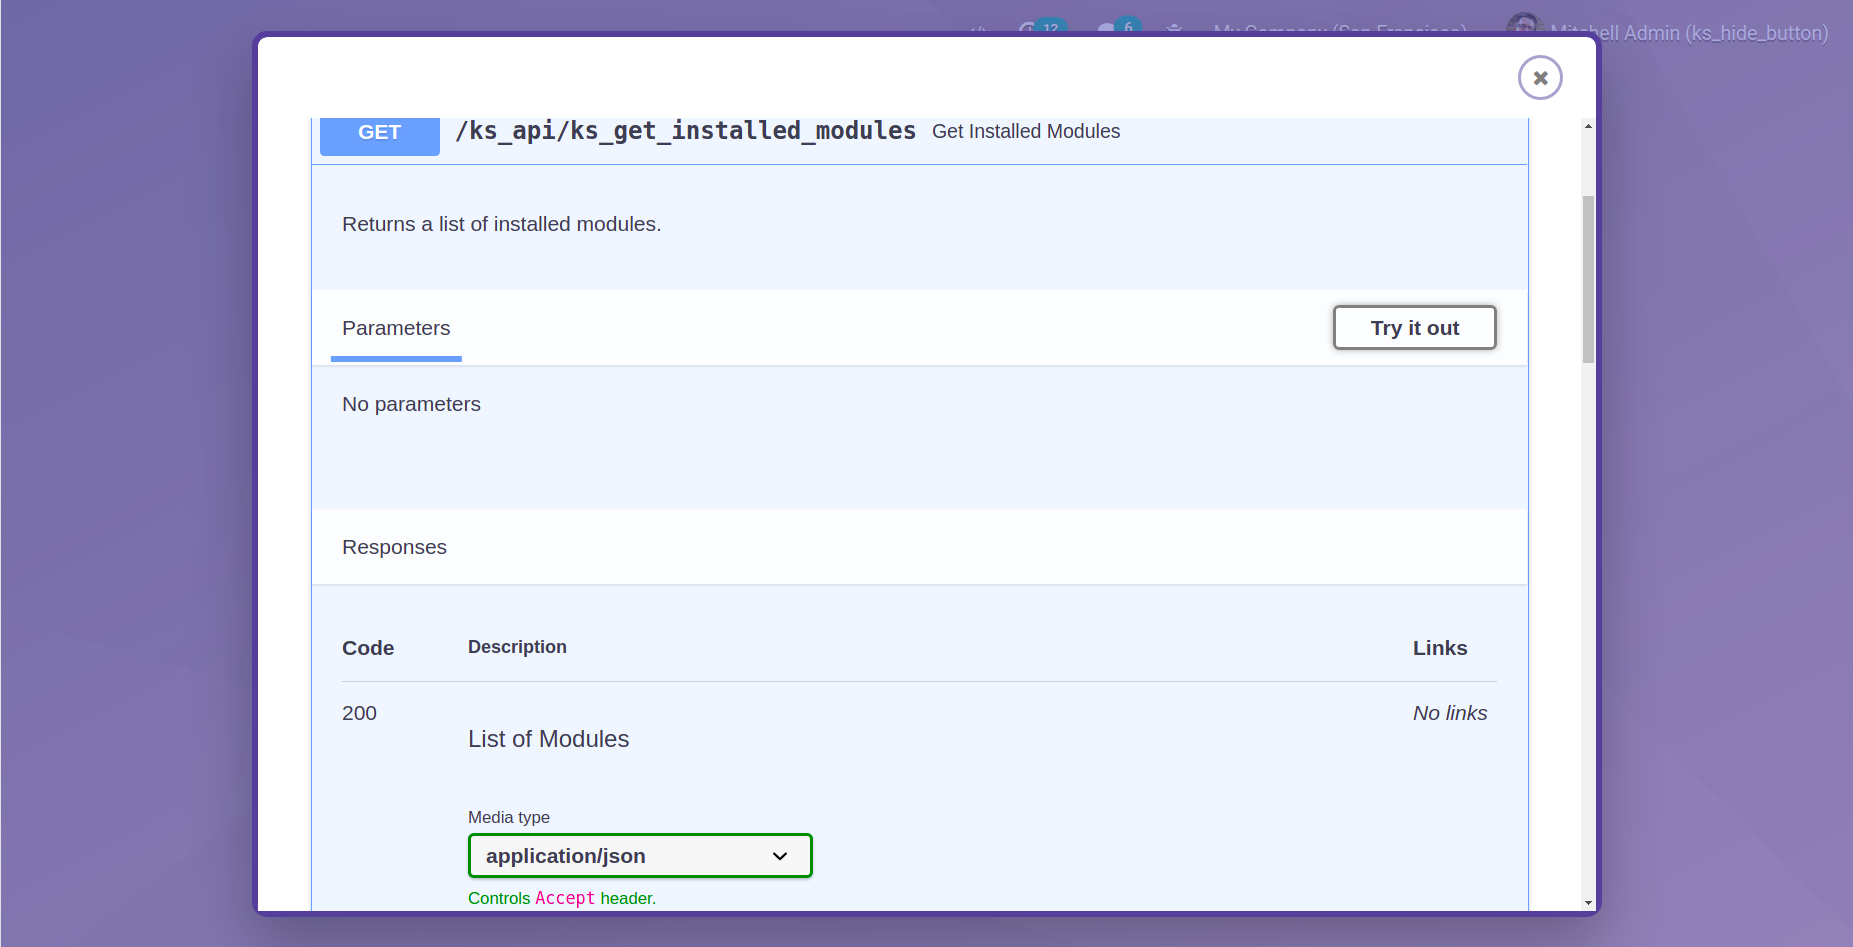Image resolution: width=1853 pixels, height=947 pixels.
Task: Open the application/json media type dropdown
Action: 639,855
